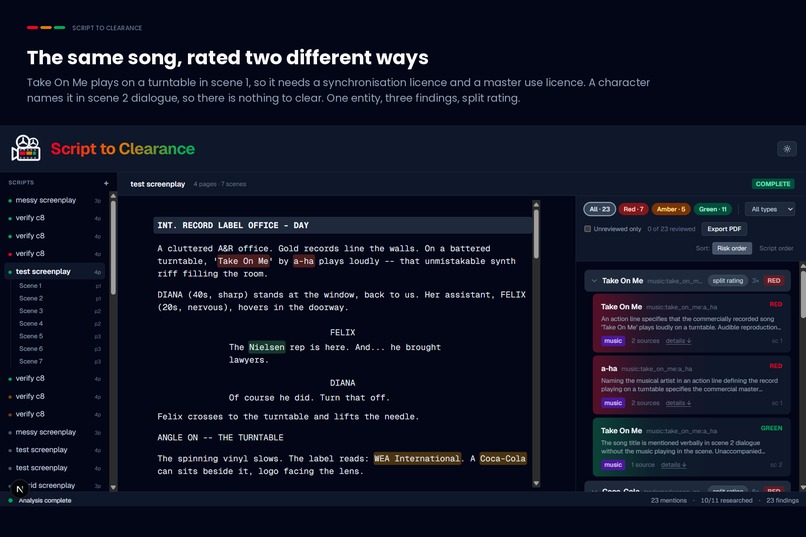Select Scene 2 in script tree
806x537 pixels.
[31, 298]
